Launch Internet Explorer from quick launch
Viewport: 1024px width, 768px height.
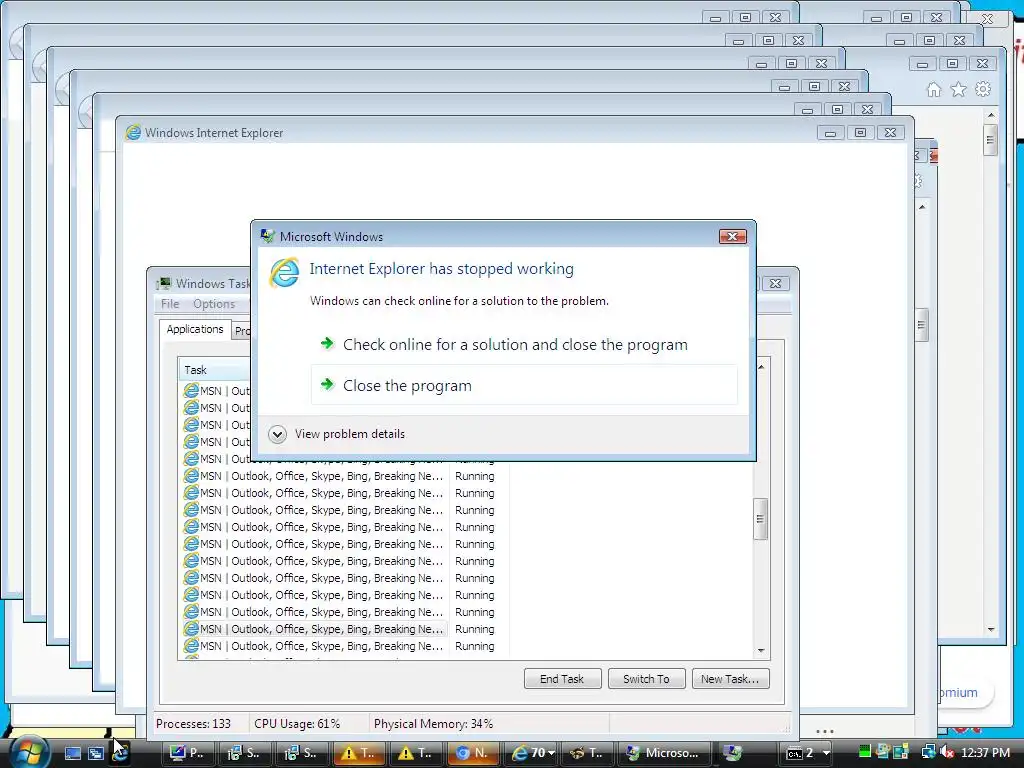120,753
